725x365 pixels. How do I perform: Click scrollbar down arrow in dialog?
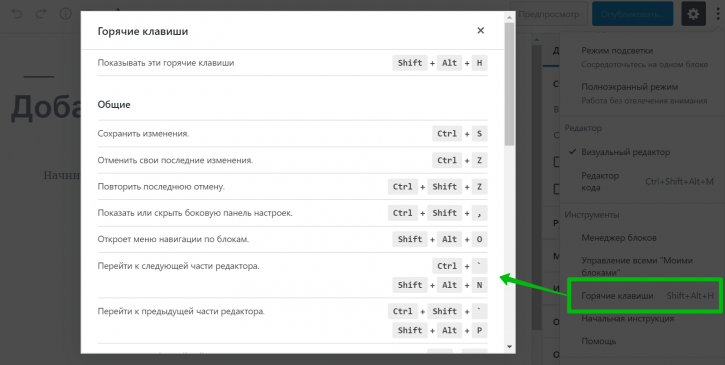(510, 346)
